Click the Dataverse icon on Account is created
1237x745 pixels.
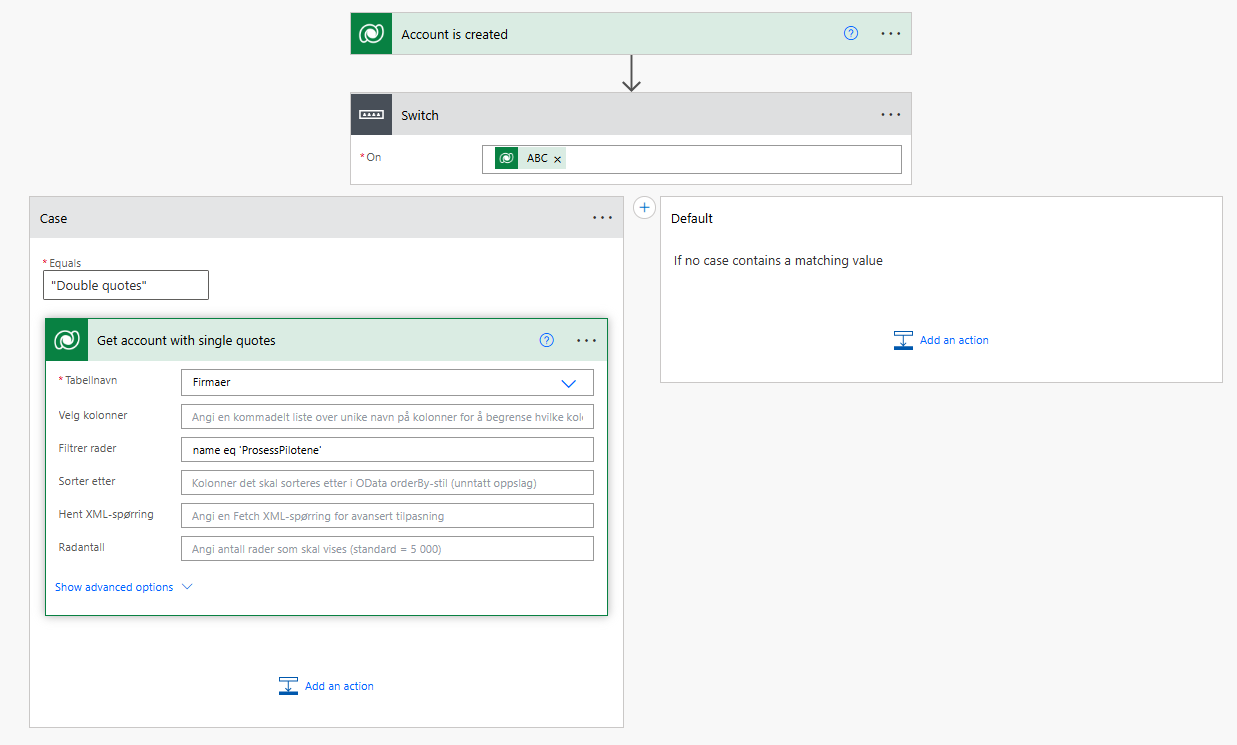pyautogui.click(x=371, y=34)
